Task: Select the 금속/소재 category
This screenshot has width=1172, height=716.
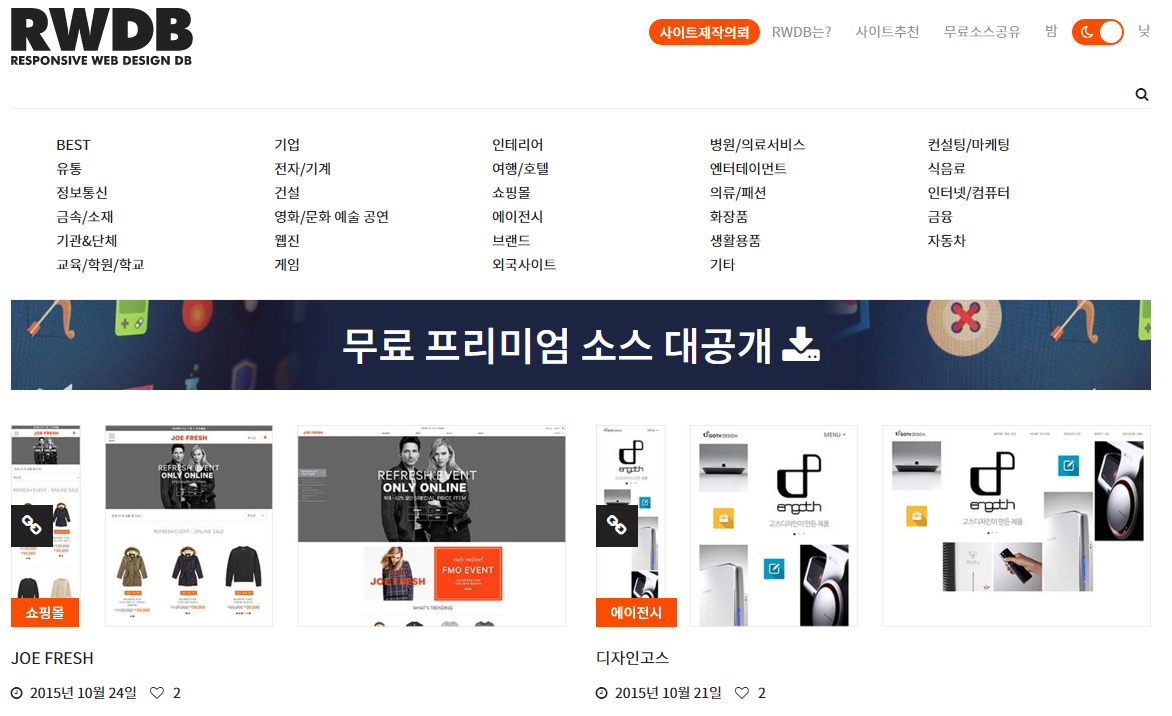Action: point(85,217)
